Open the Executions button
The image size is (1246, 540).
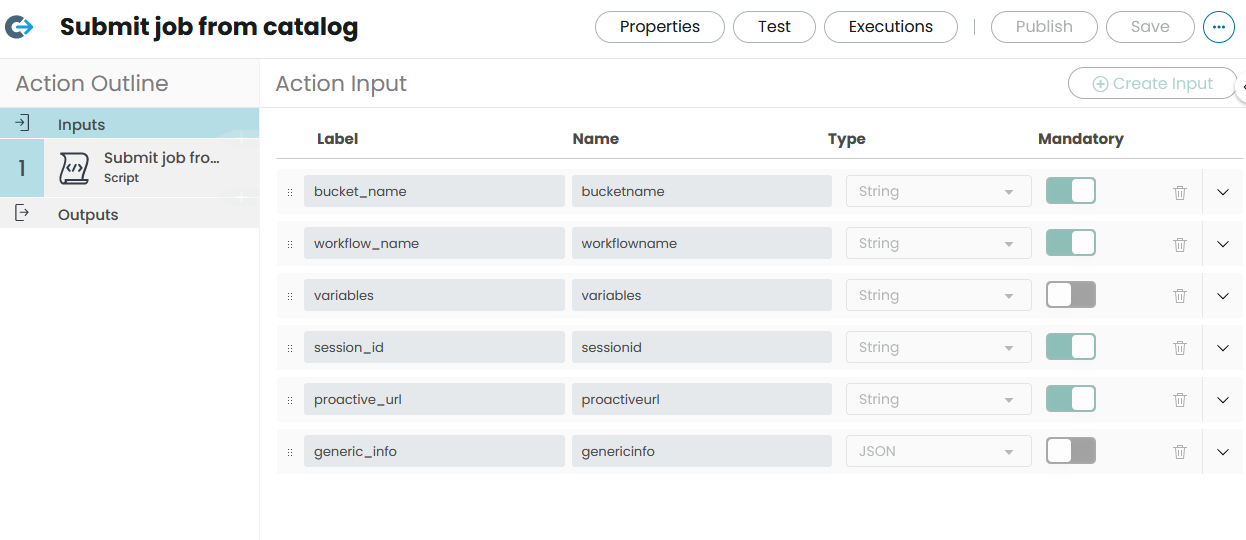[891, 27]
